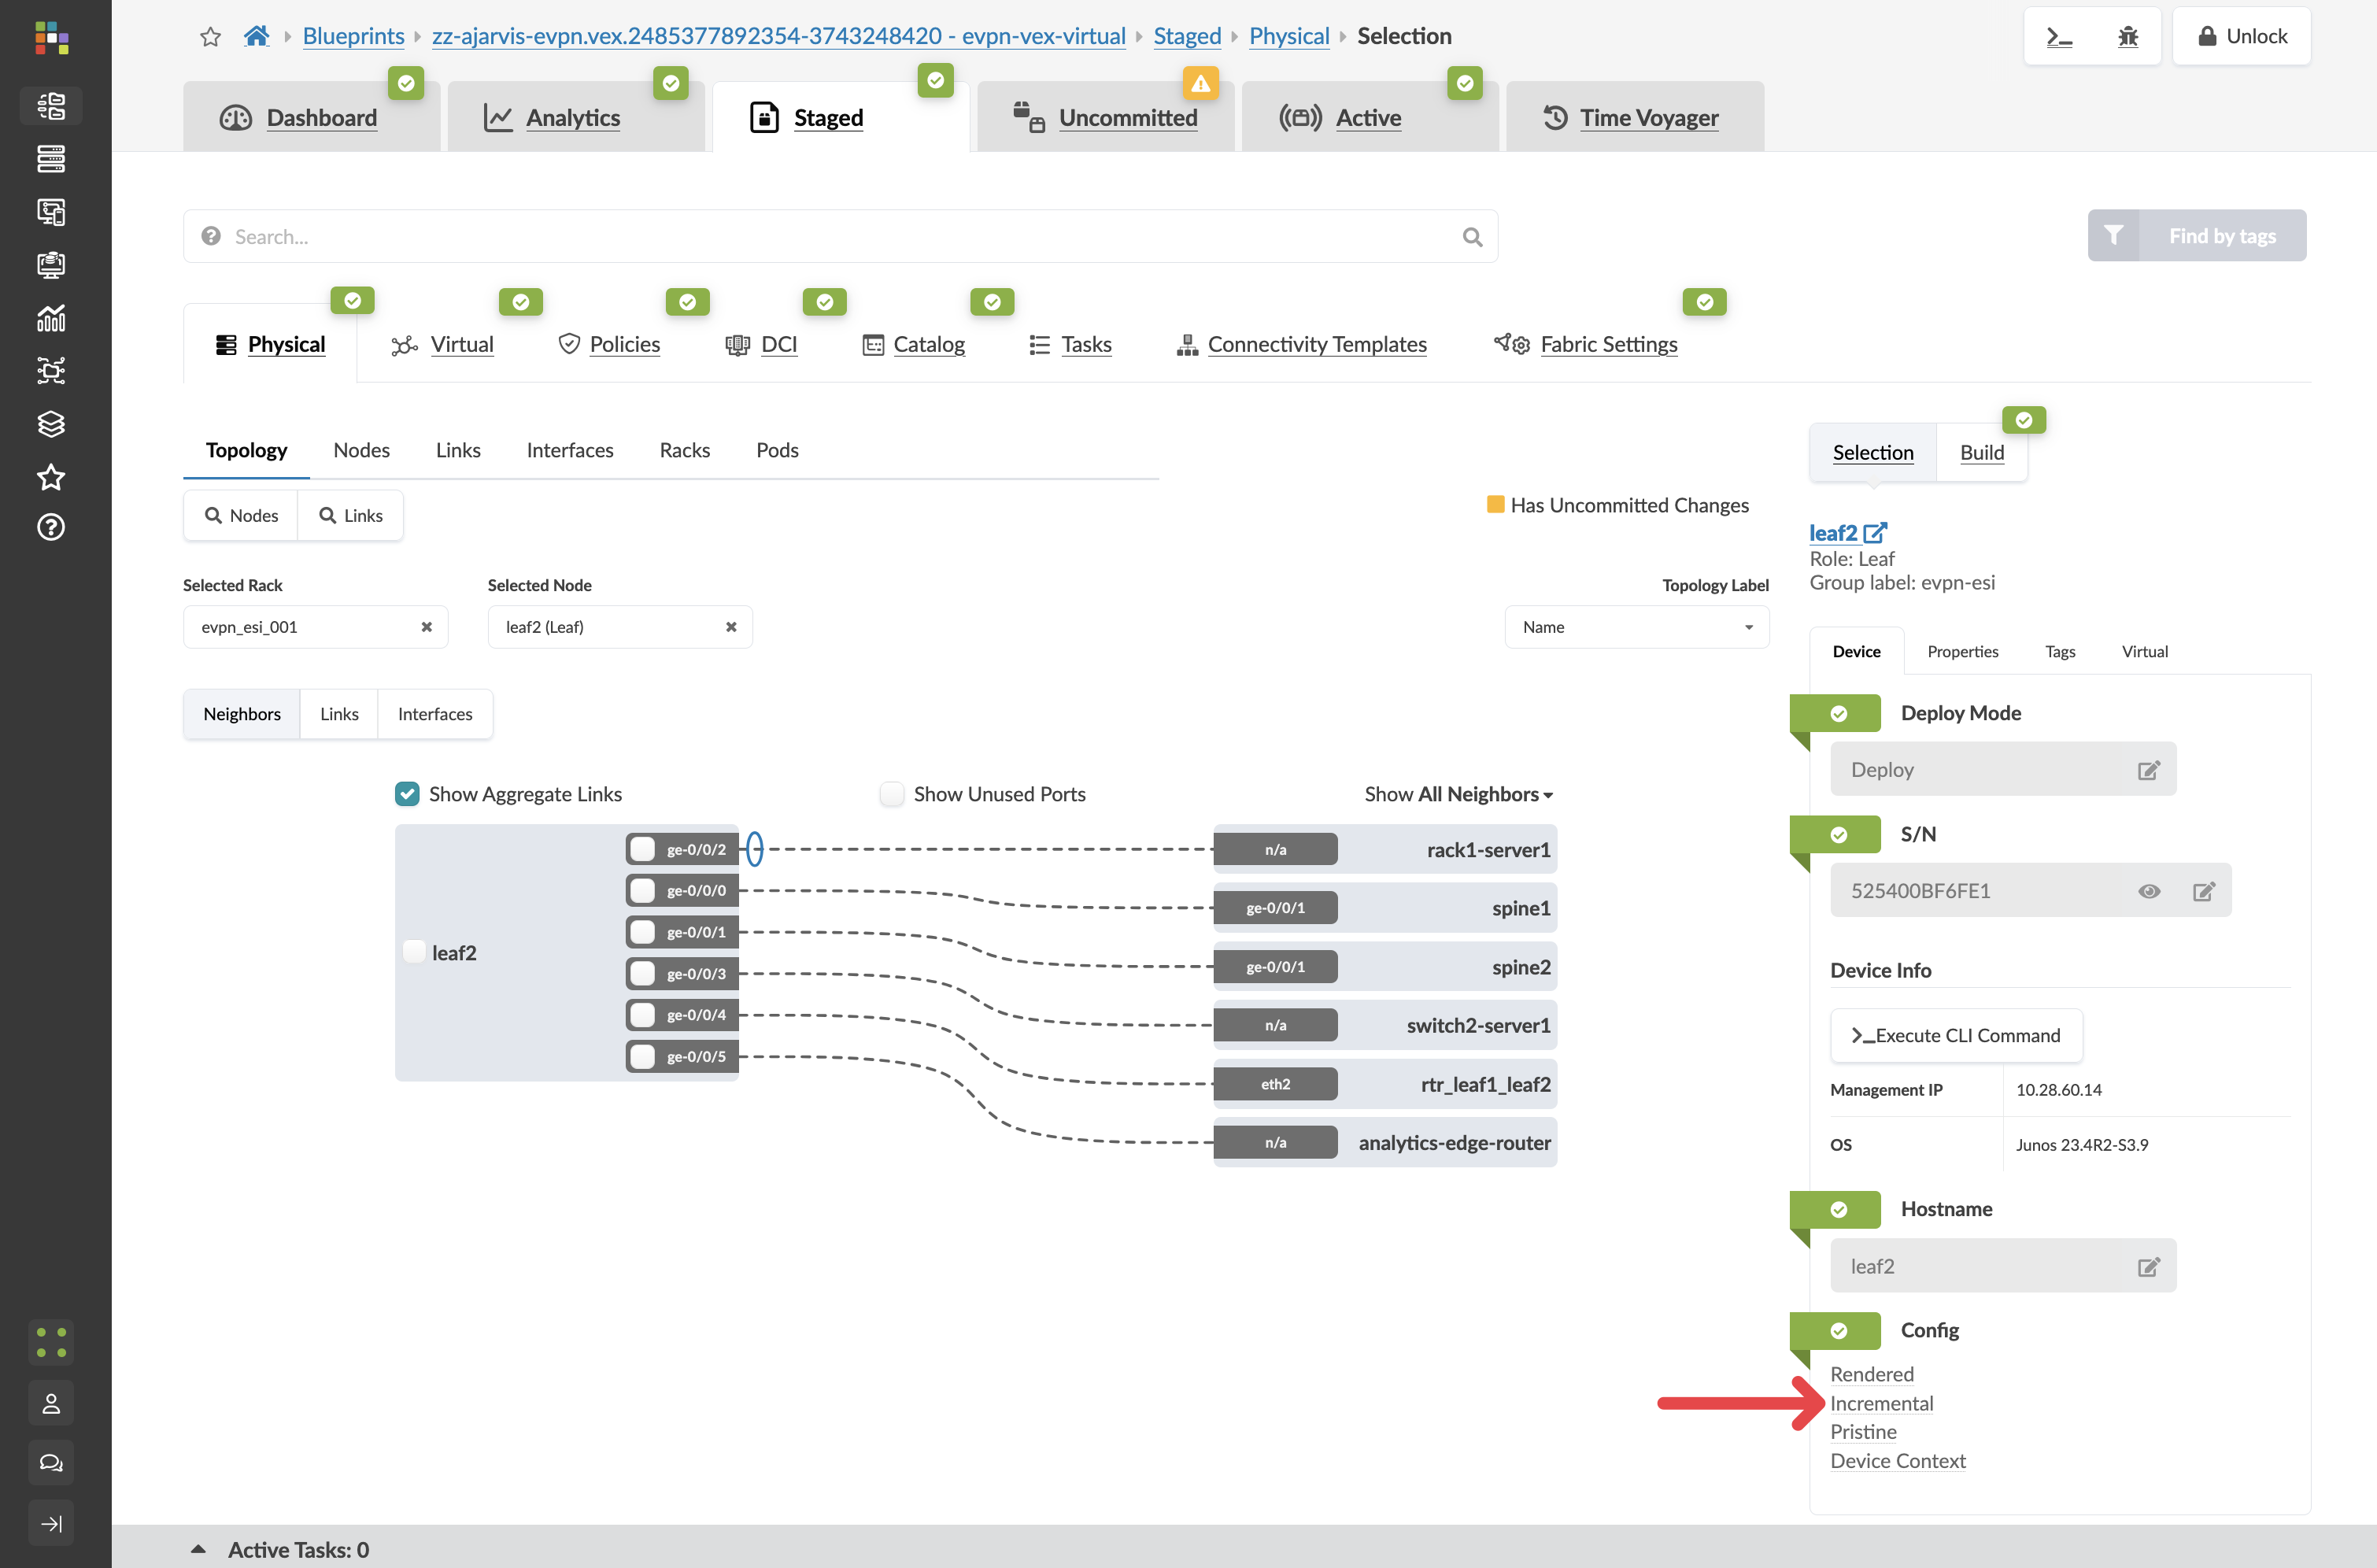Edit the Deploy Mode field icon
The image size is (2377, 1568).
2148,770
